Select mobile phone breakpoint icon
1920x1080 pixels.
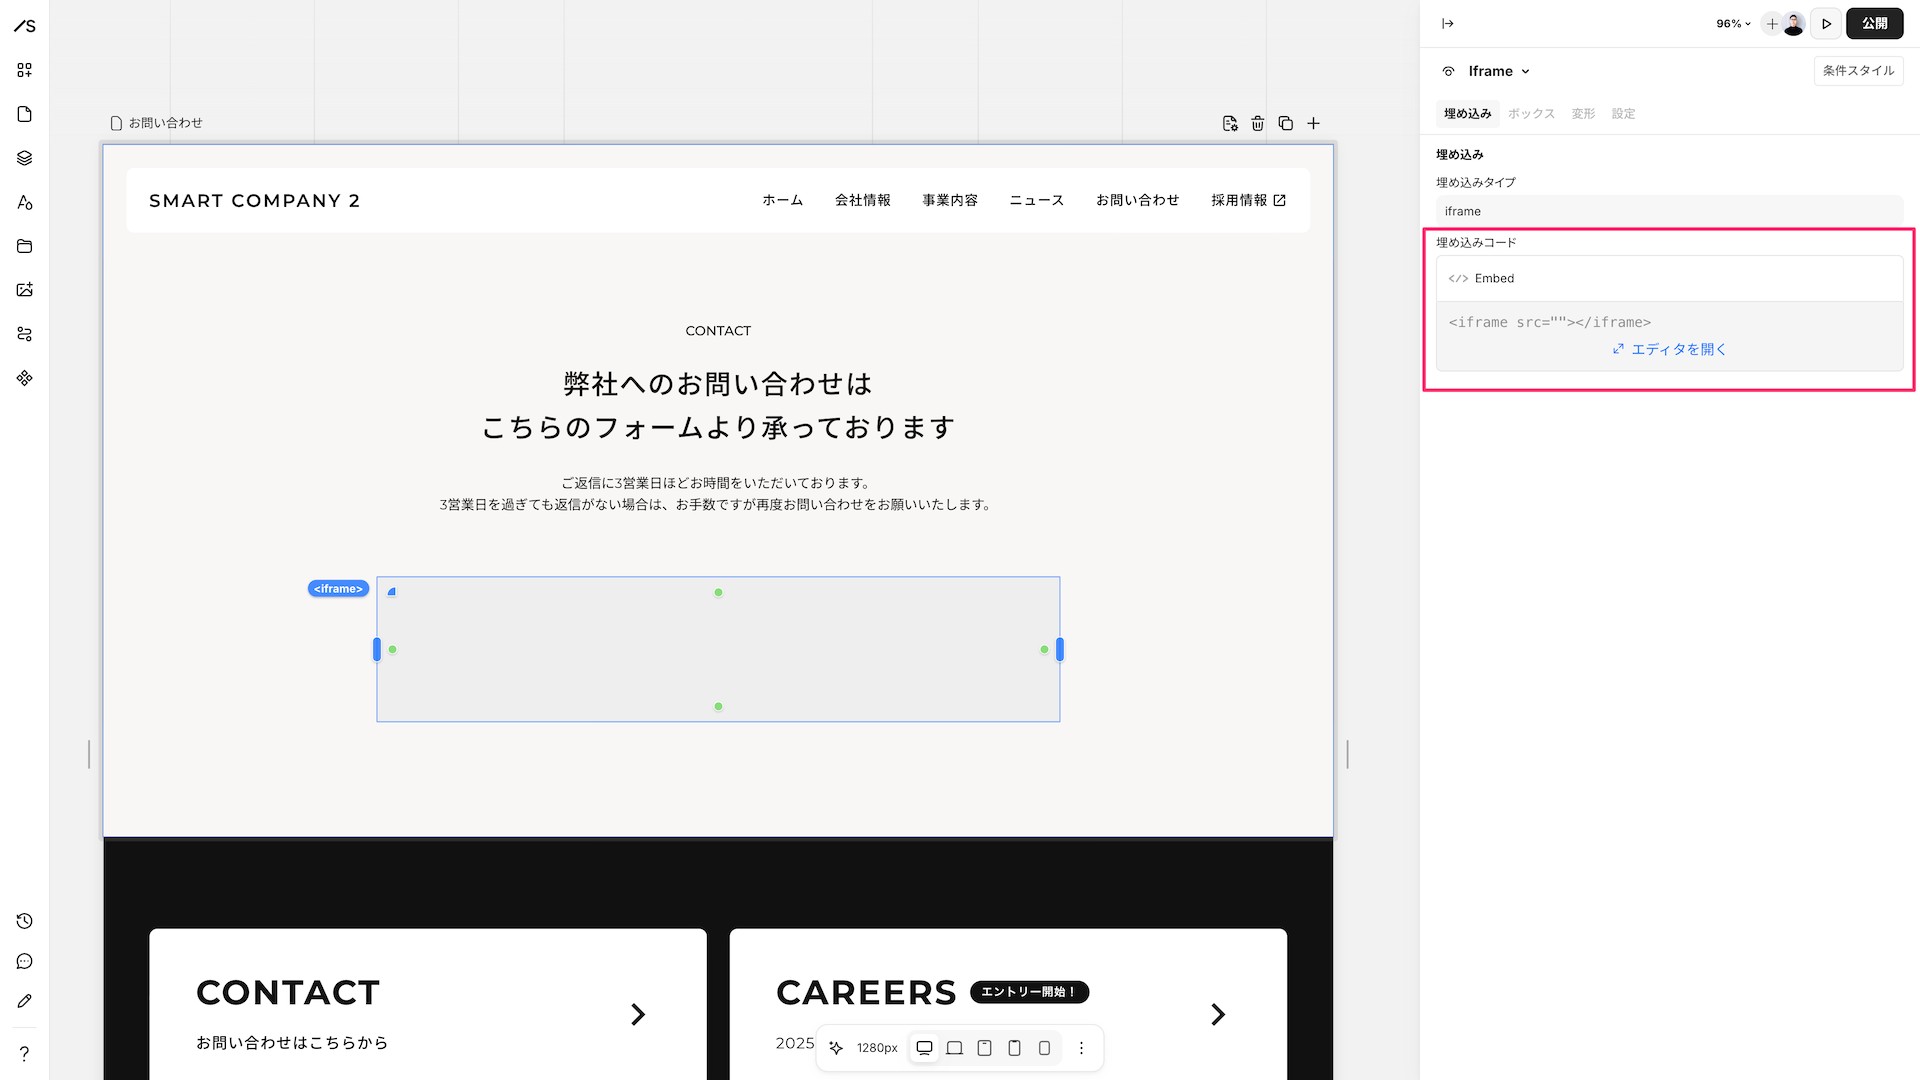[x=1045, y=1048]
